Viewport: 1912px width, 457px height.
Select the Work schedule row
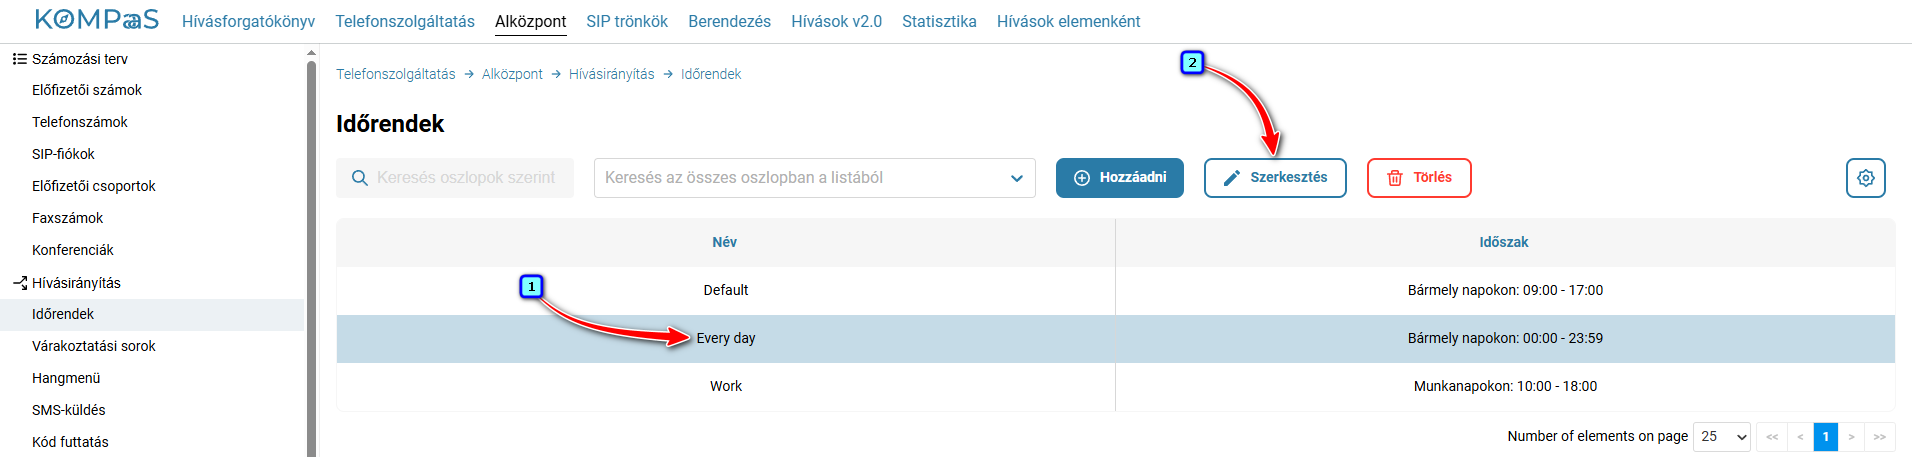click(1115, 386)
